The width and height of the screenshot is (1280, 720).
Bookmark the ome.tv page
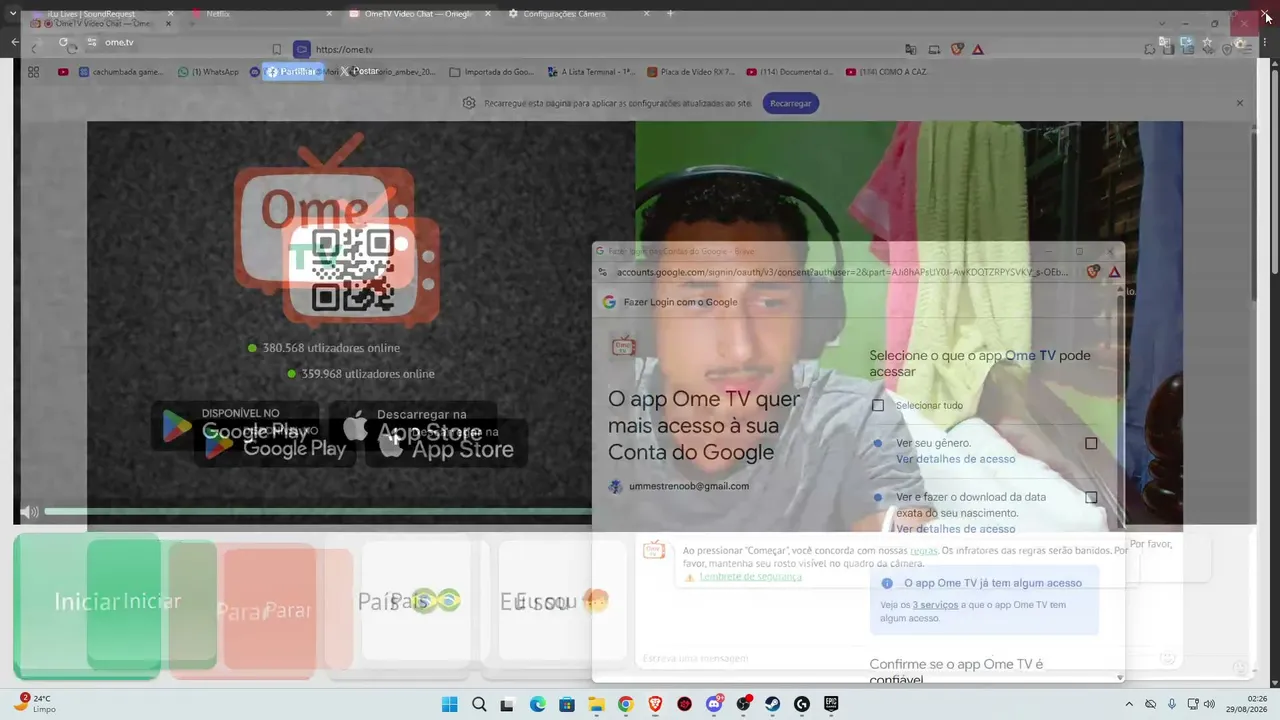click(277, 49)
